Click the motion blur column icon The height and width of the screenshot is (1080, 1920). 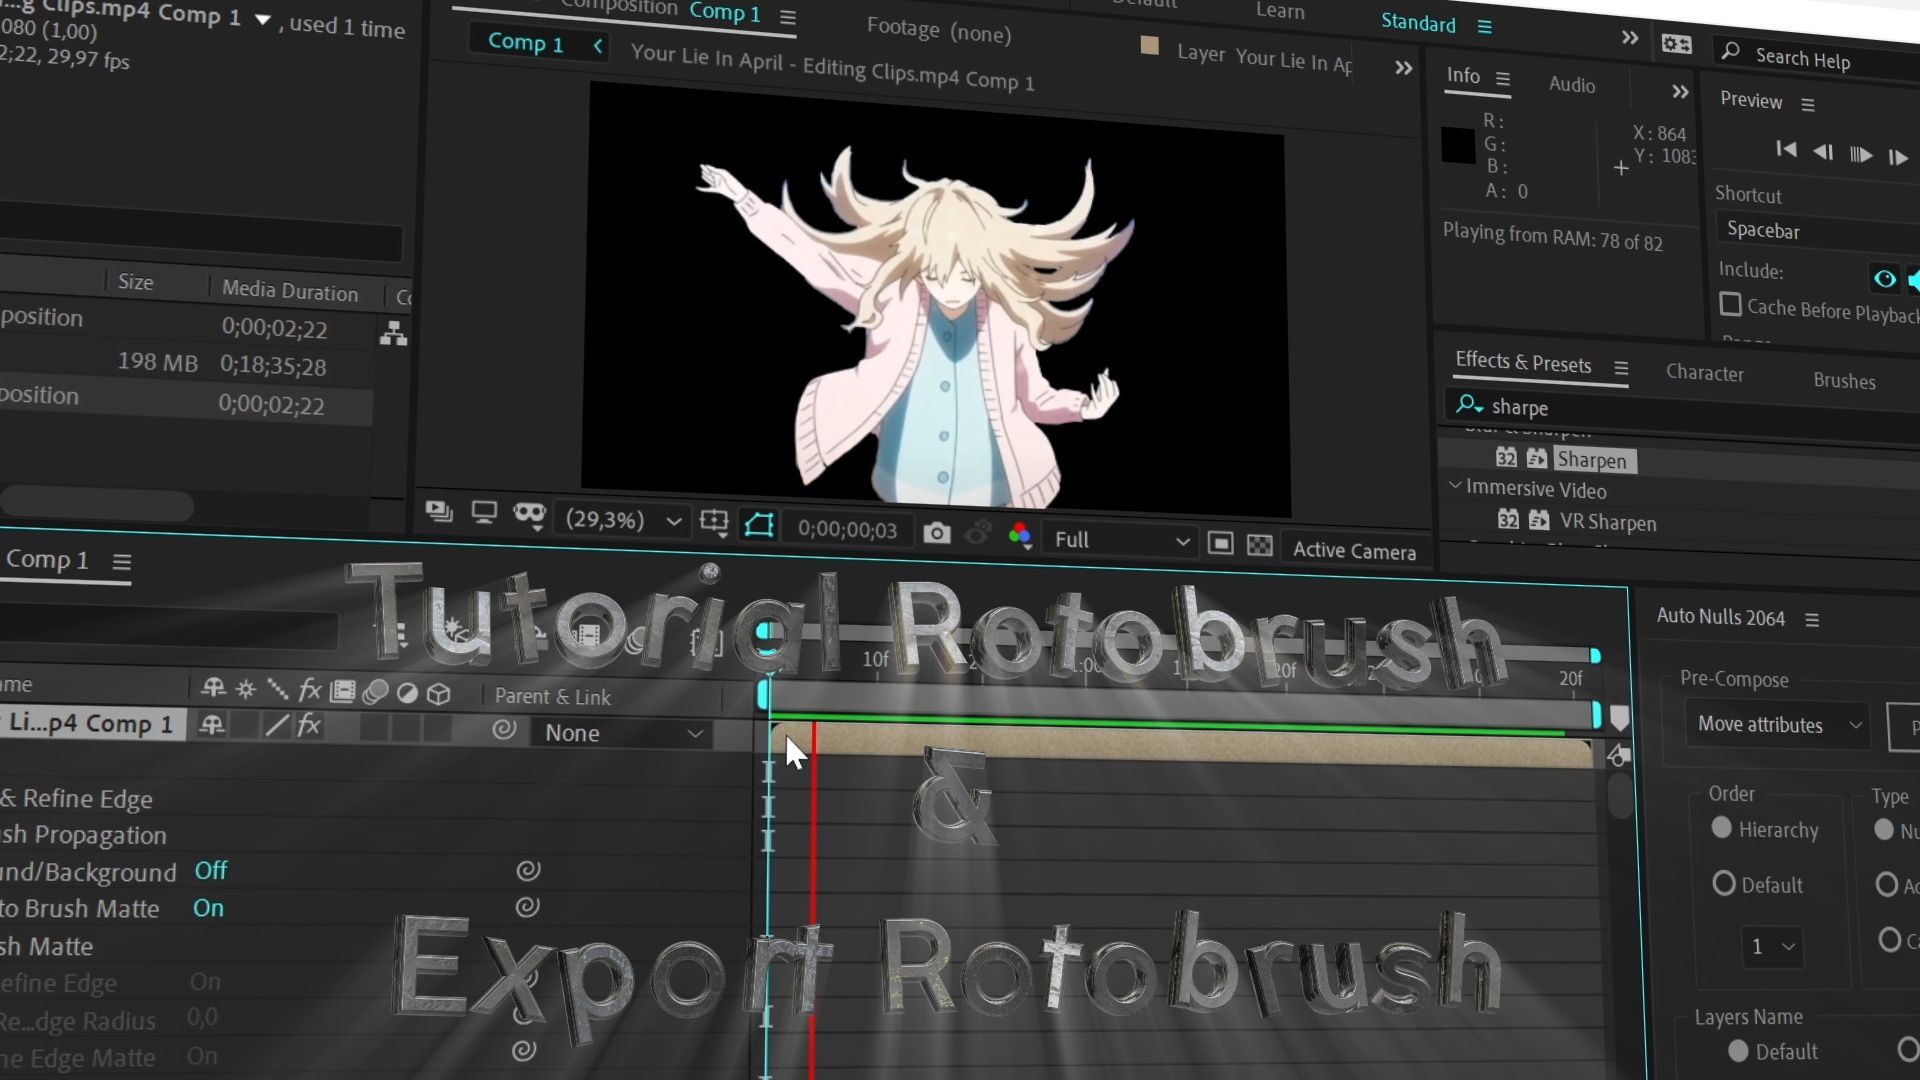point(375,691)
